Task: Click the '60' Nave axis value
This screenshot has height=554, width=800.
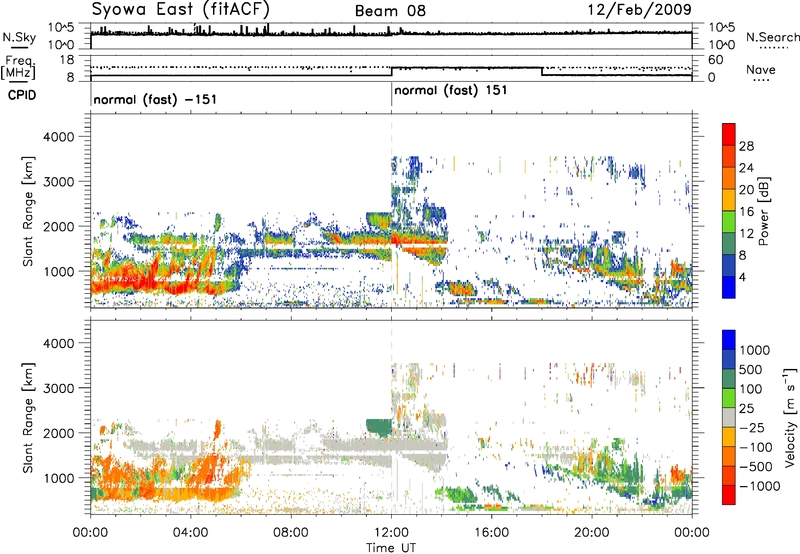Action: pos(716,60)
